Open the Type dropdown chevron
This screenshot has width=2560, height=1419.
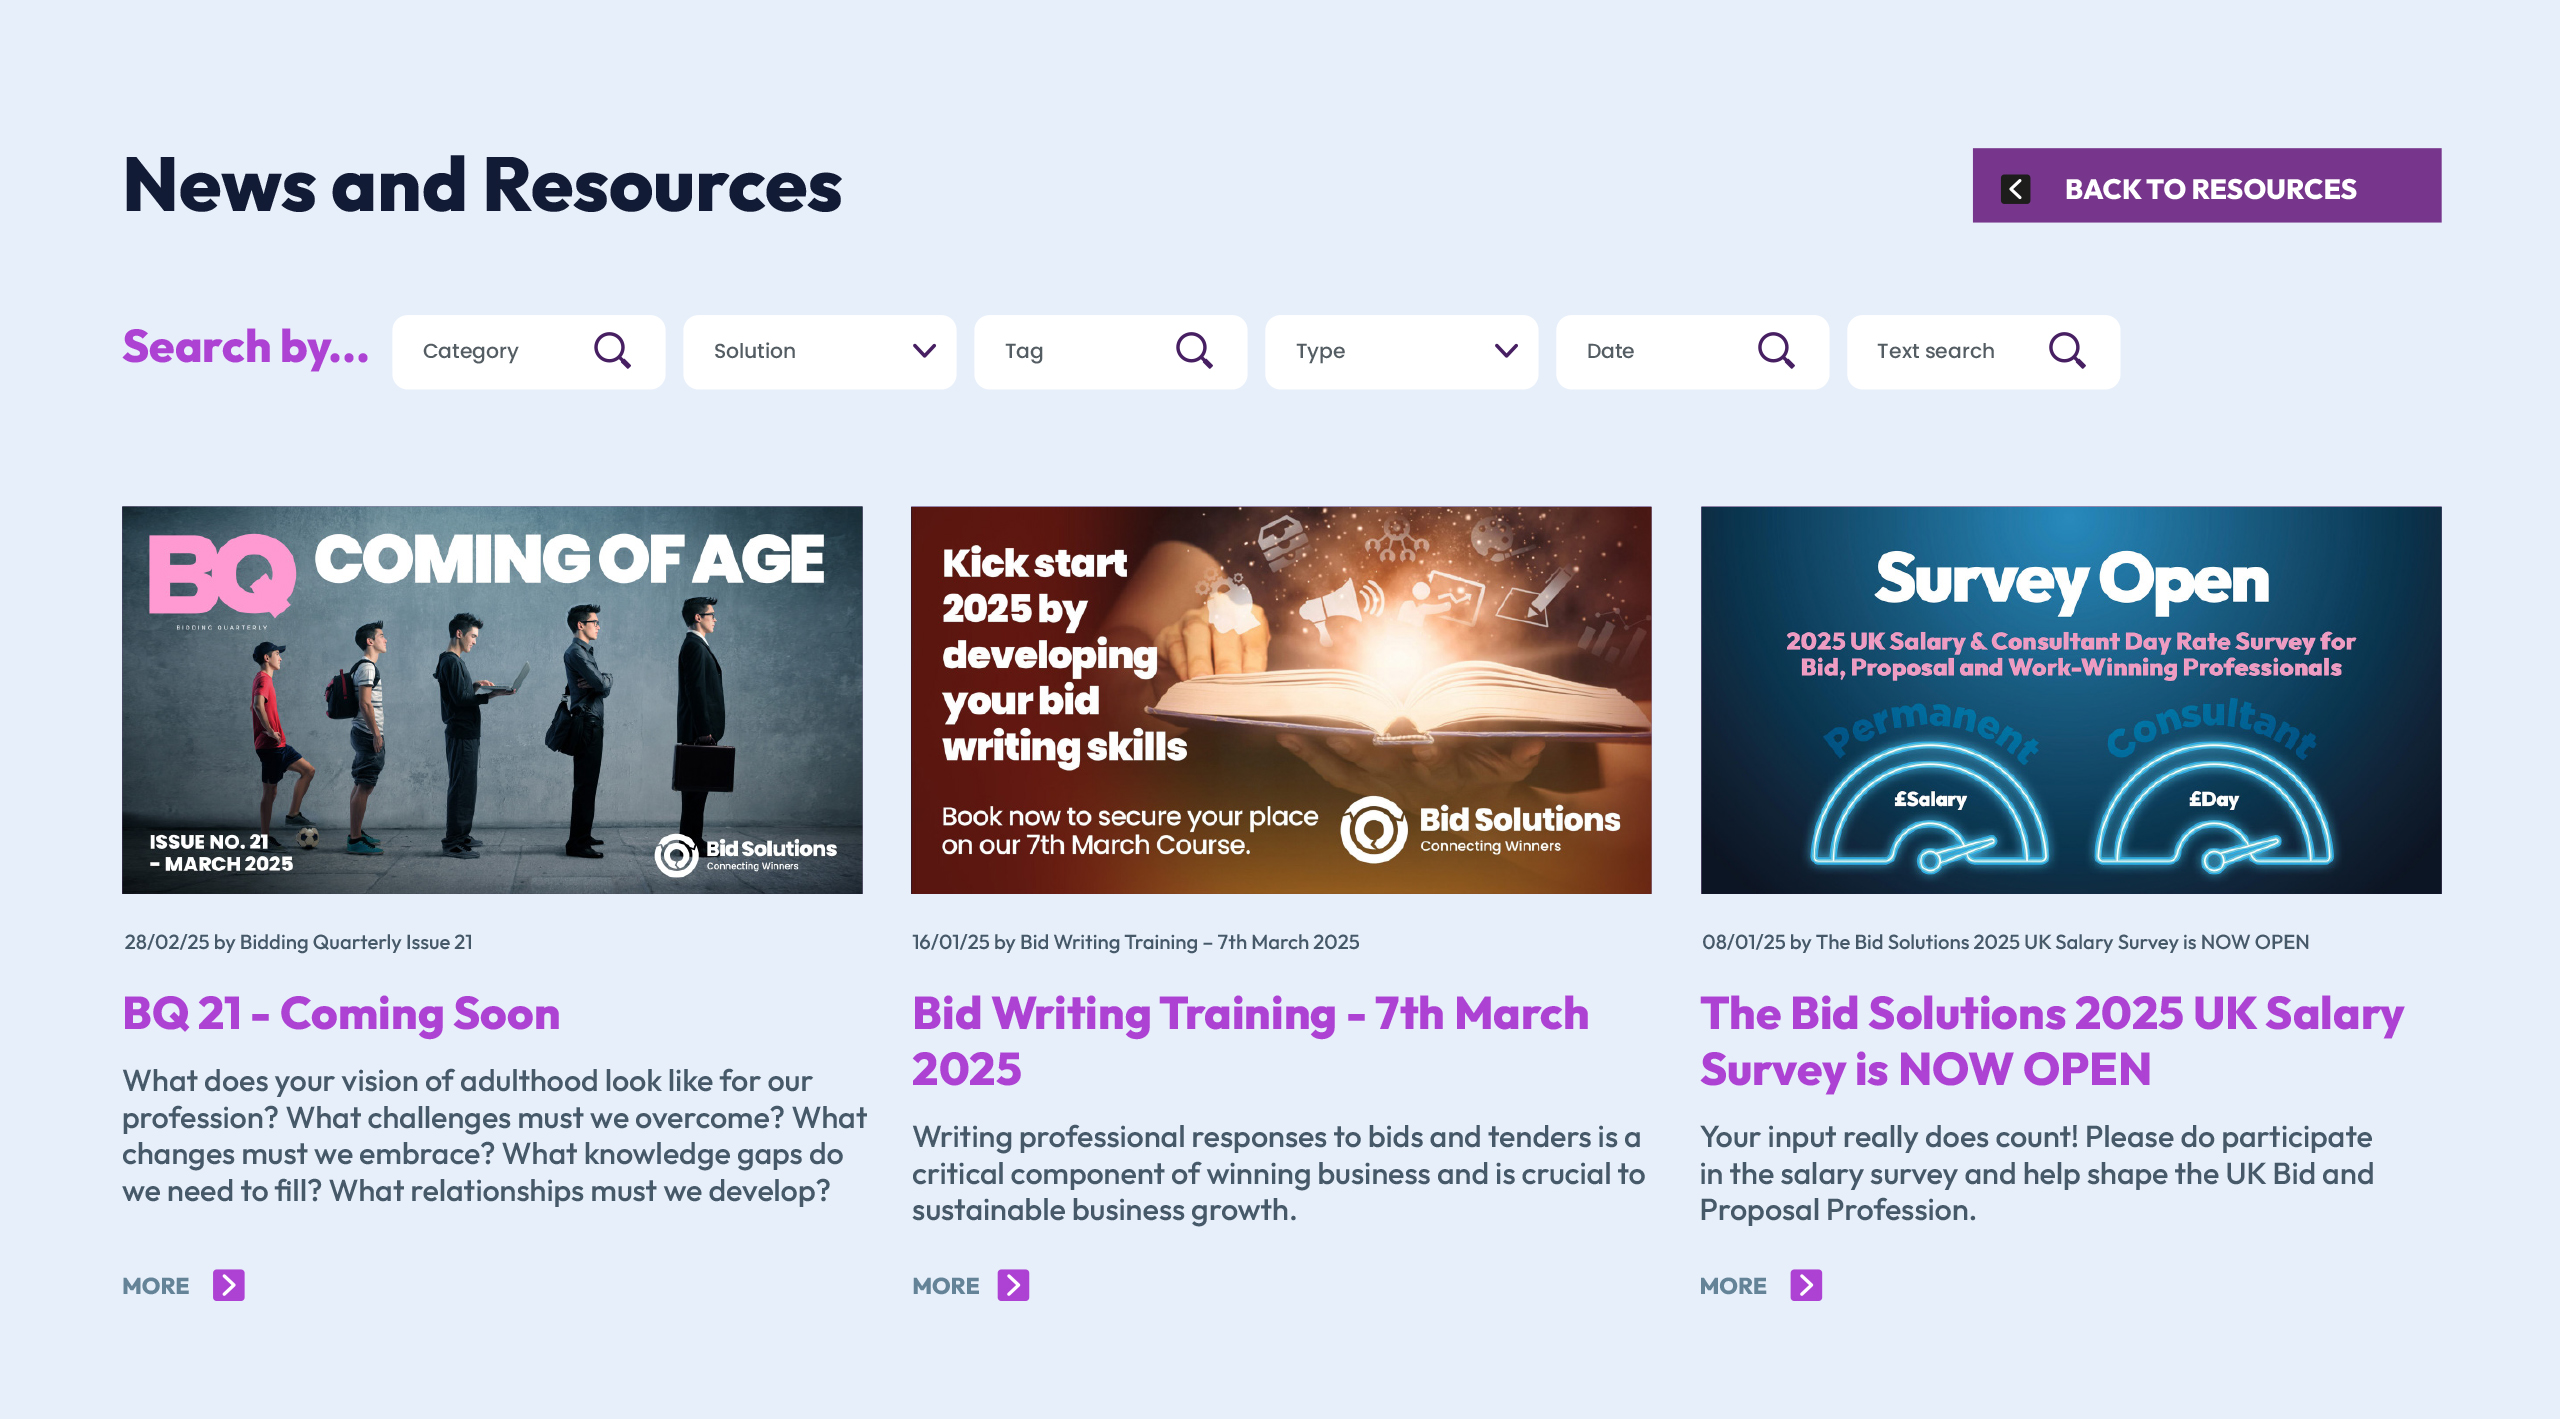click(x=1506, y=351)
